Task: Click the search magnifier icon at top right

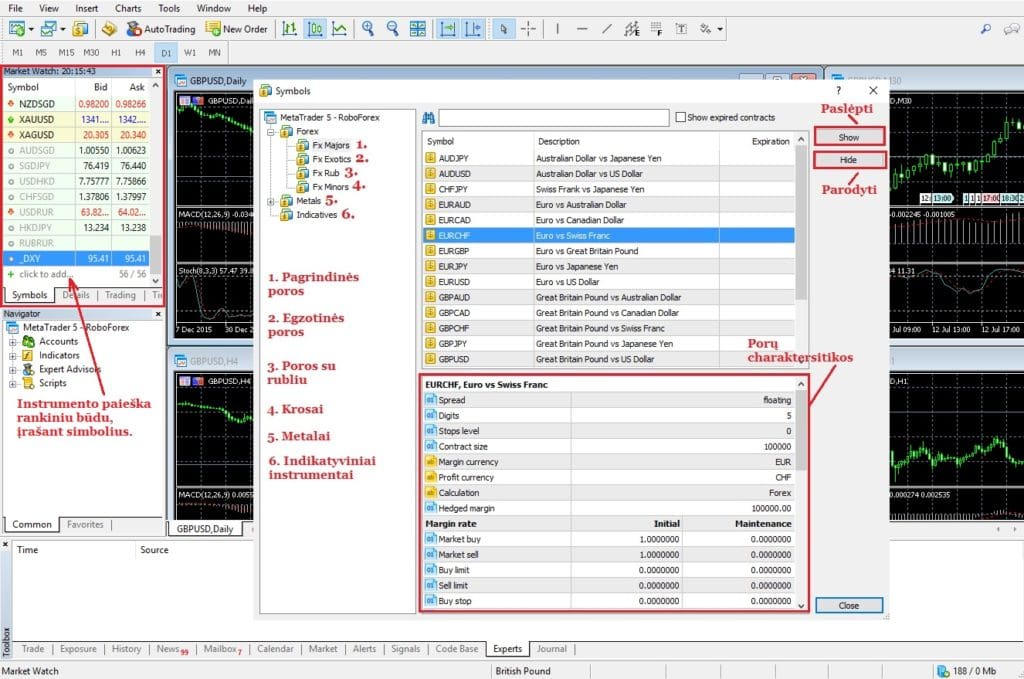Action: tap(986, 29)
